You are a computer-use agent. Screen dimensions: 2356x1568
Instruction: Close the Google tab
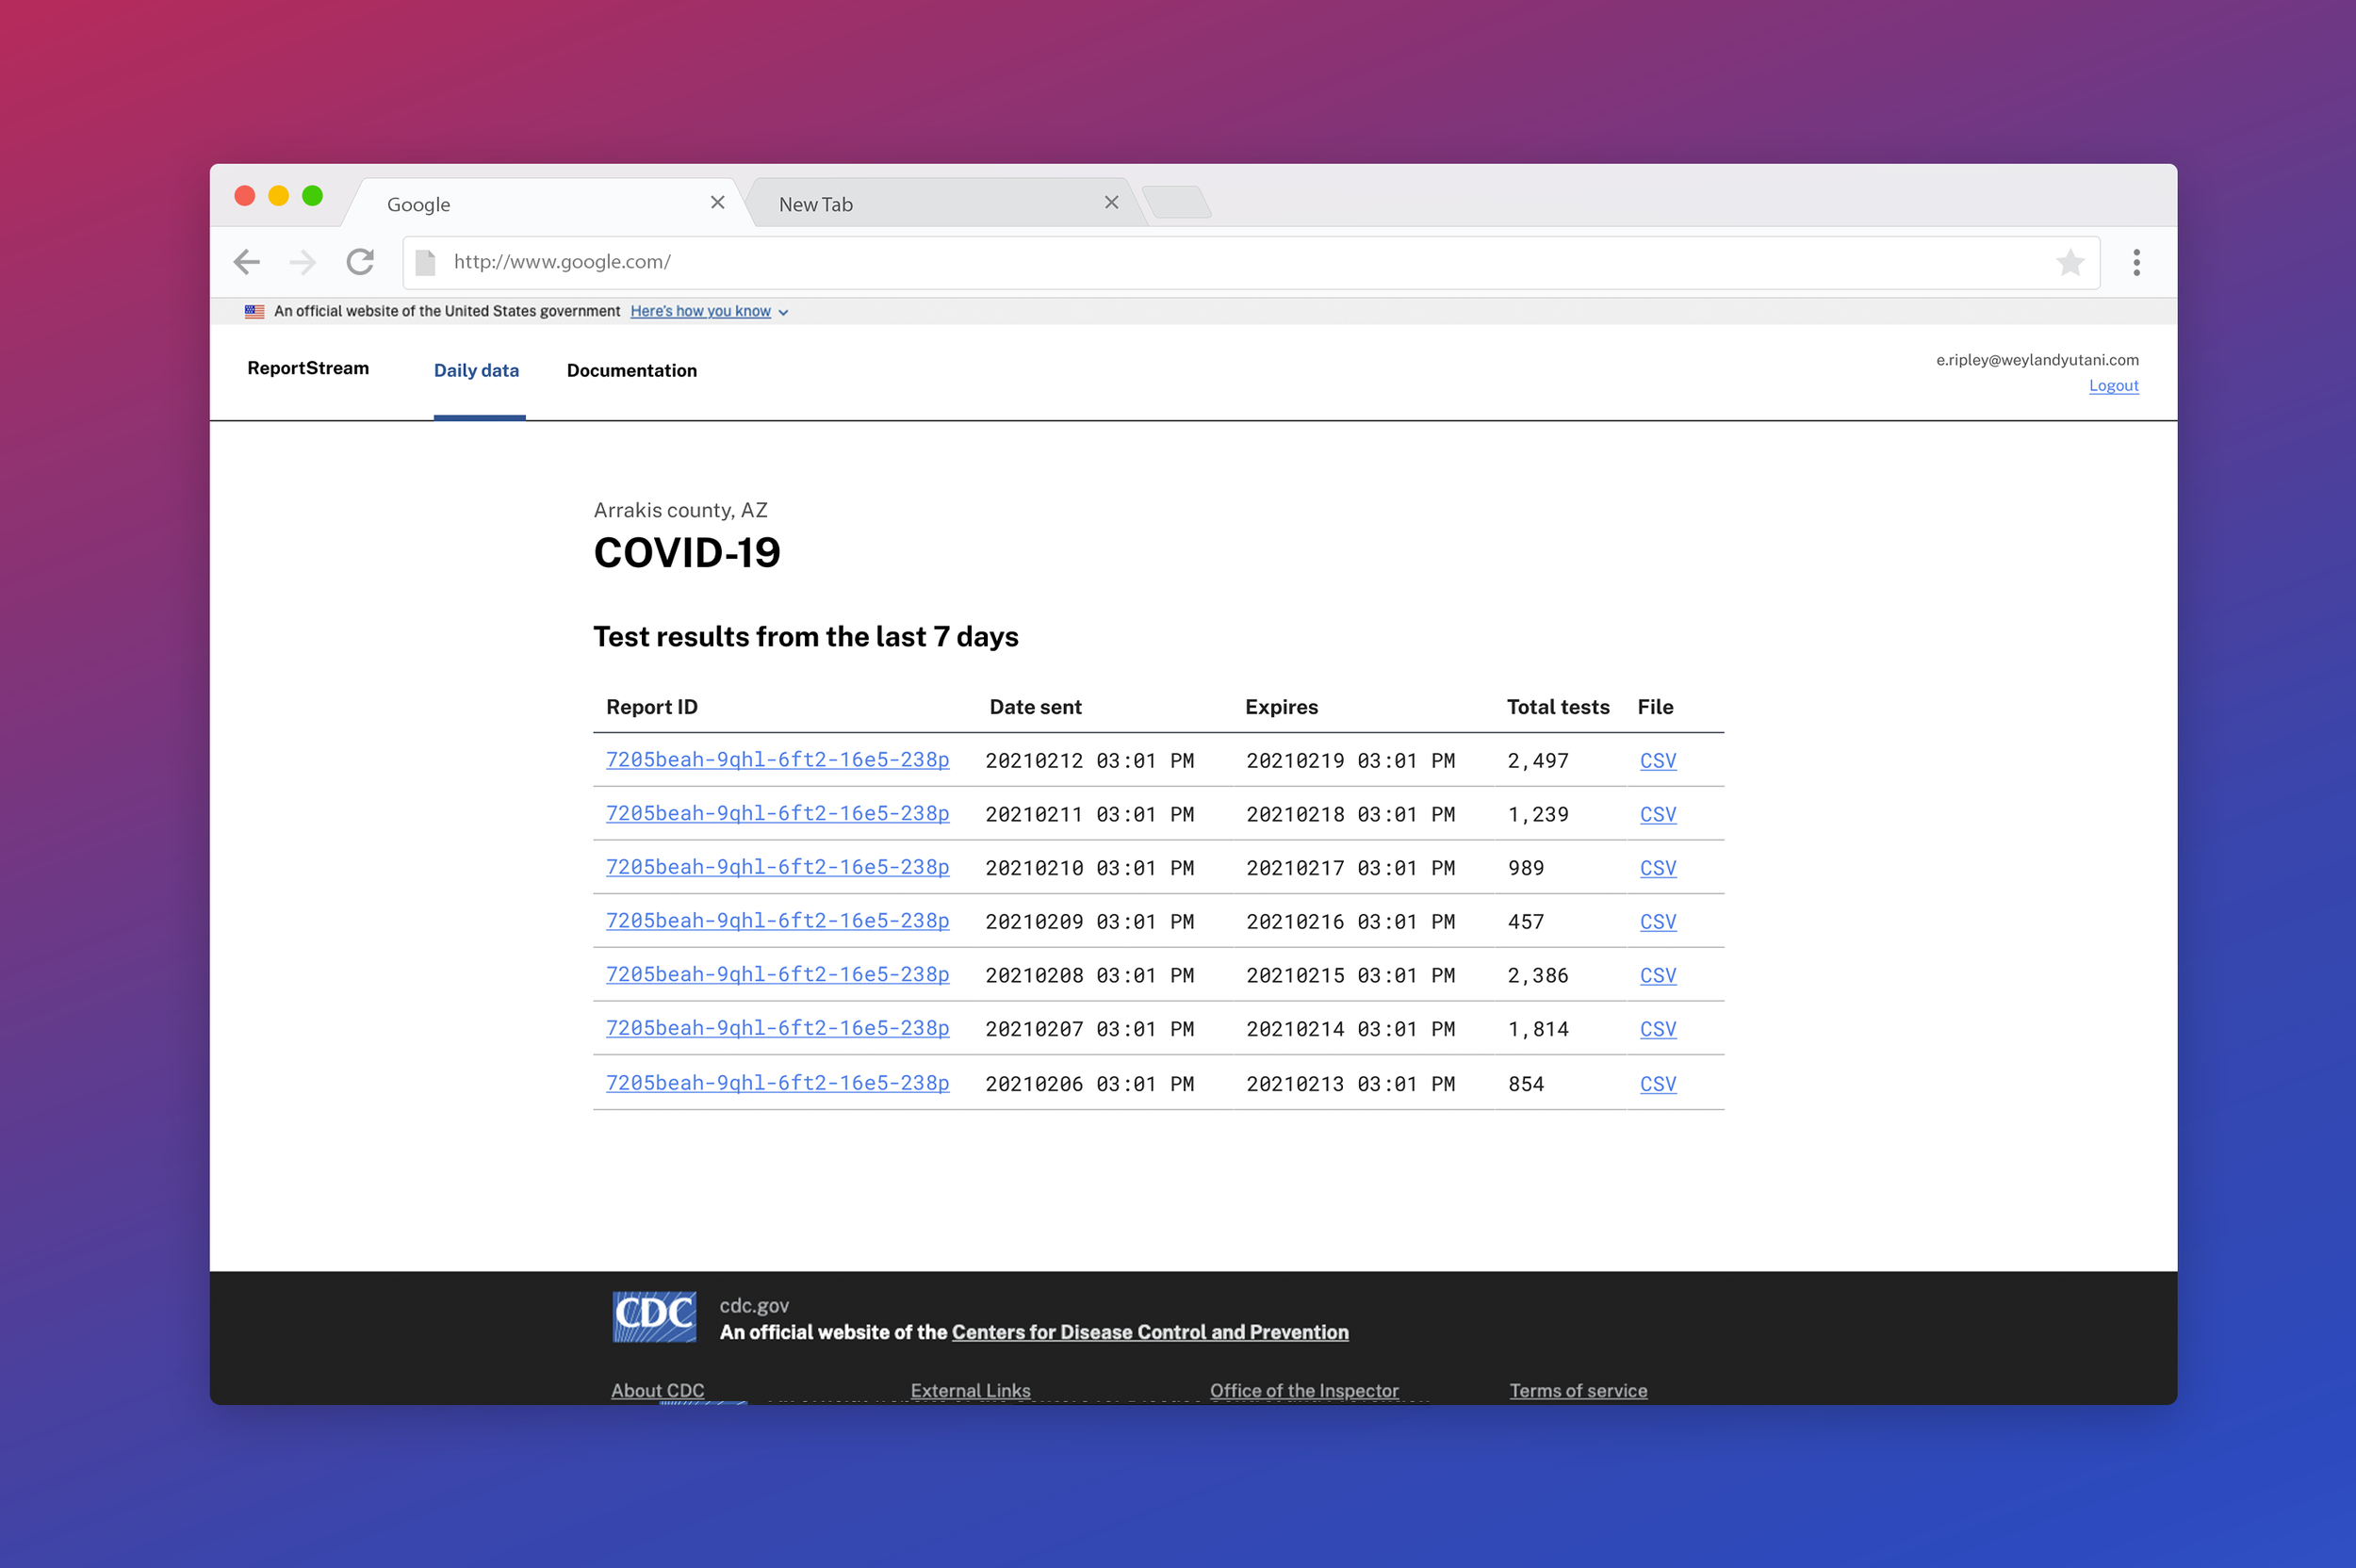[x=717, y=203]
